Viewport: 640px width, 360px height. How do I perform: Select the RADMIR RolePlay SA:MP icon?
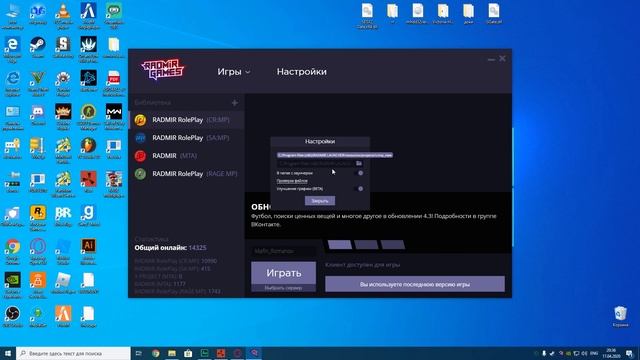140,138
